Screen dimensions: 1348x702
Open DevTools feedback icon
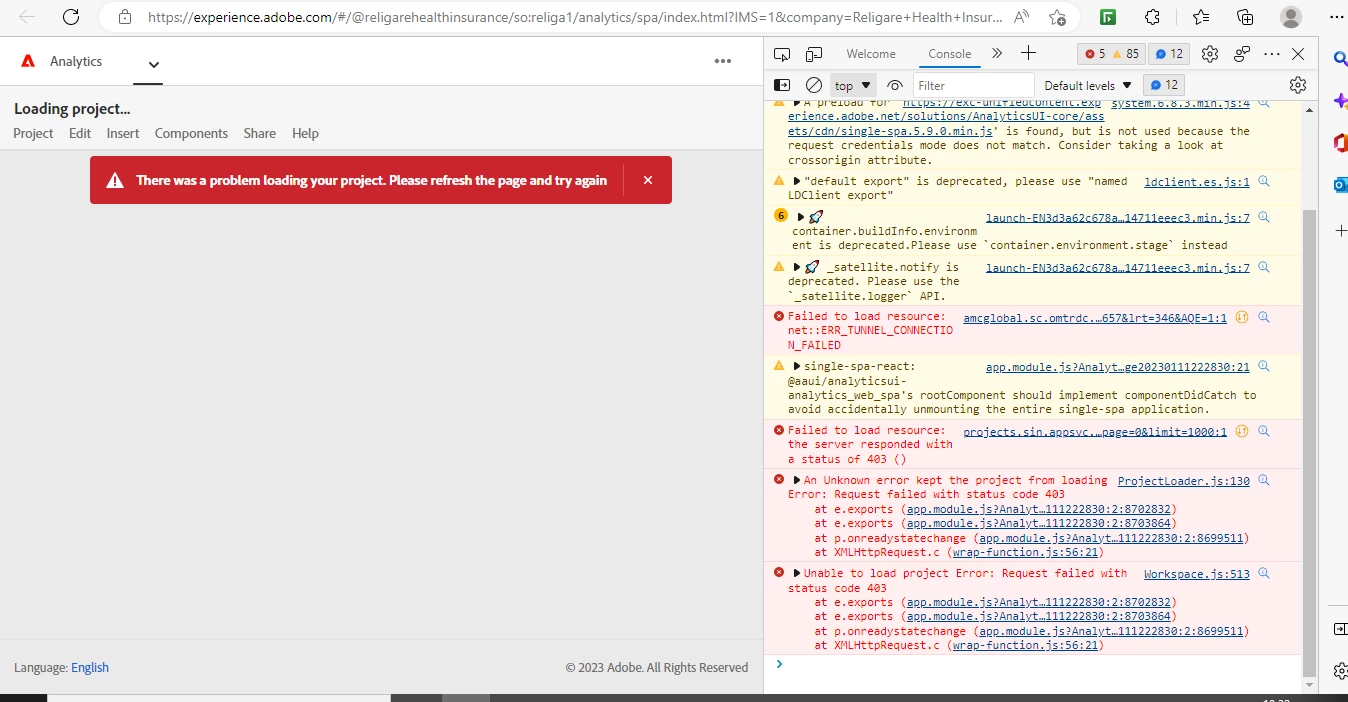tap(1242, 54)
